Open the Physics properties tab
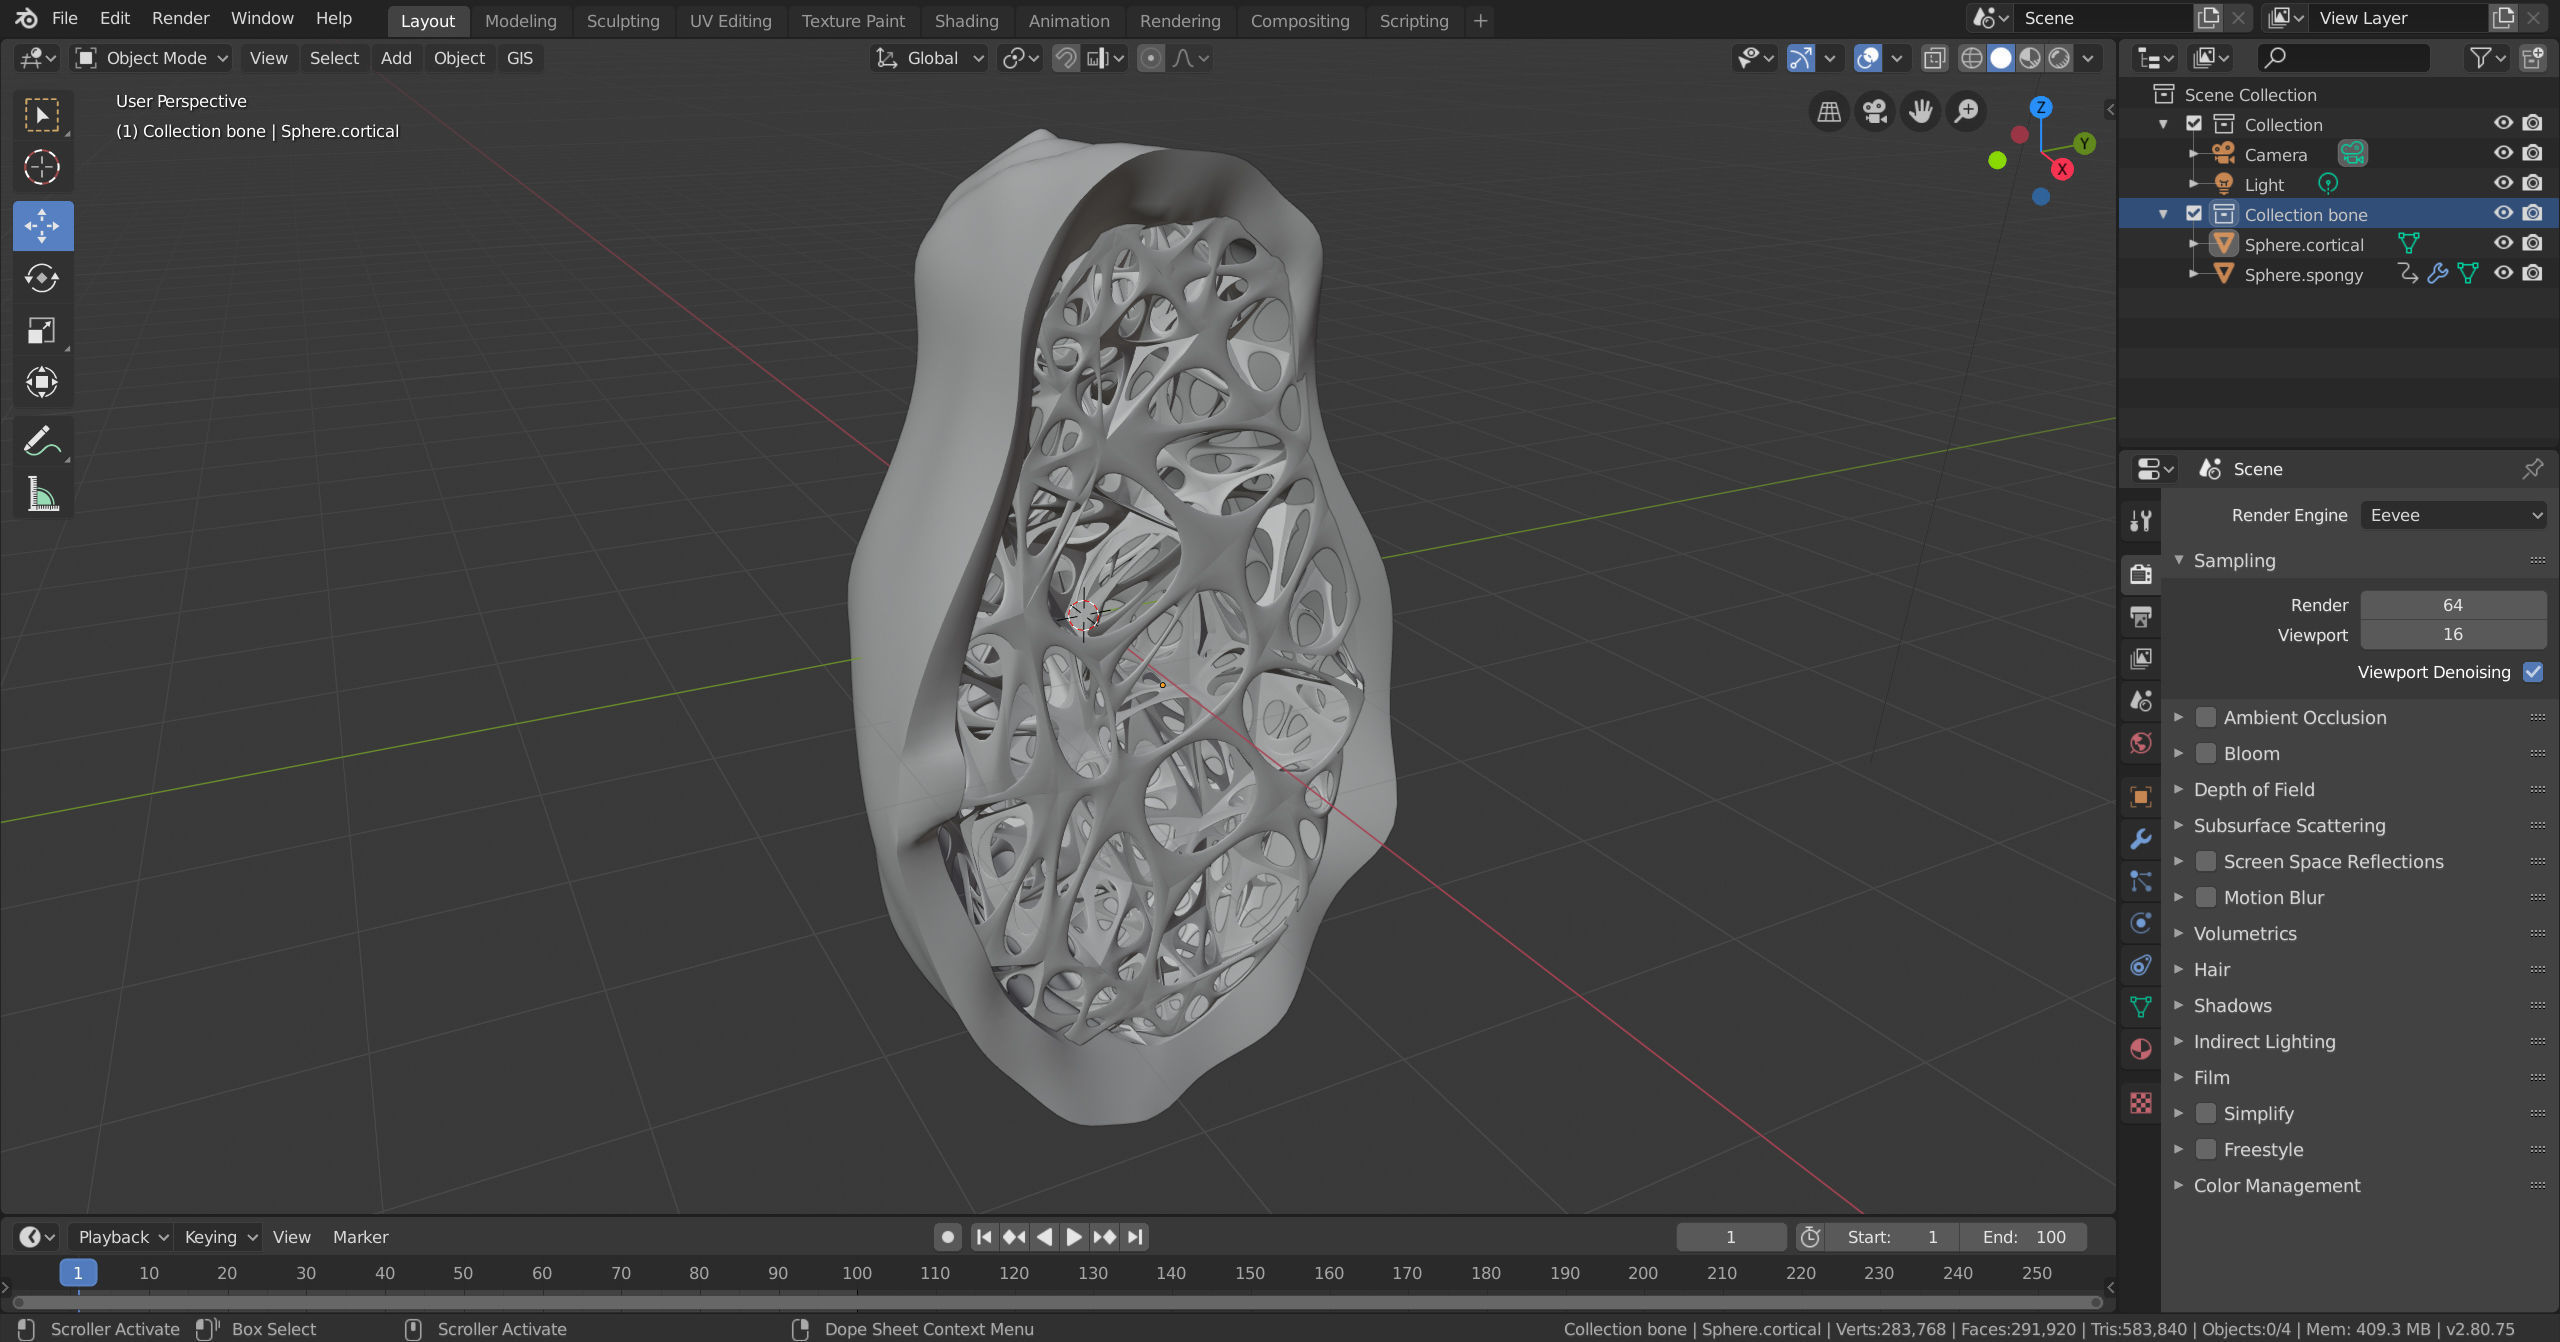 click(2141, 922)
